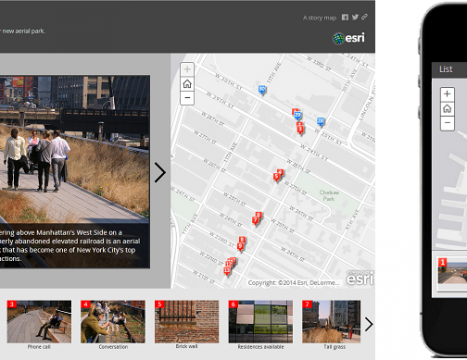
Task: Reset desktop map to home extent
Action: pos(187,84)
